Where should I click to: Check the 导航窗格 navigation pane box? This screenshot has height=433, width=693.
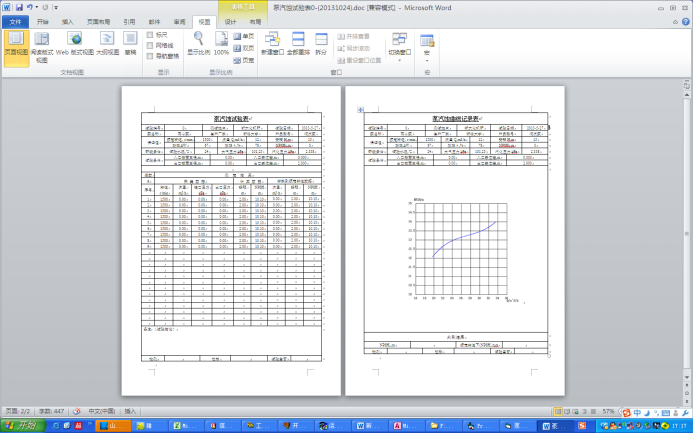point(151,57)
